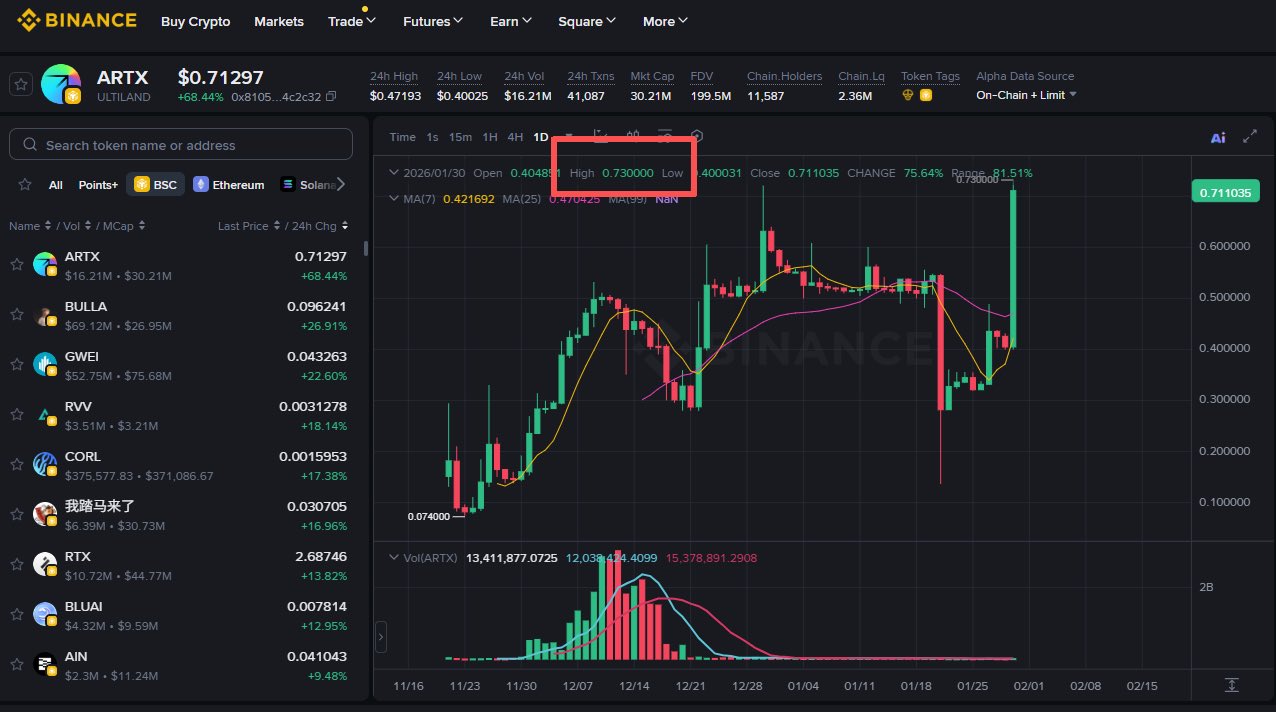Star the CORL row

coord(17,464)
